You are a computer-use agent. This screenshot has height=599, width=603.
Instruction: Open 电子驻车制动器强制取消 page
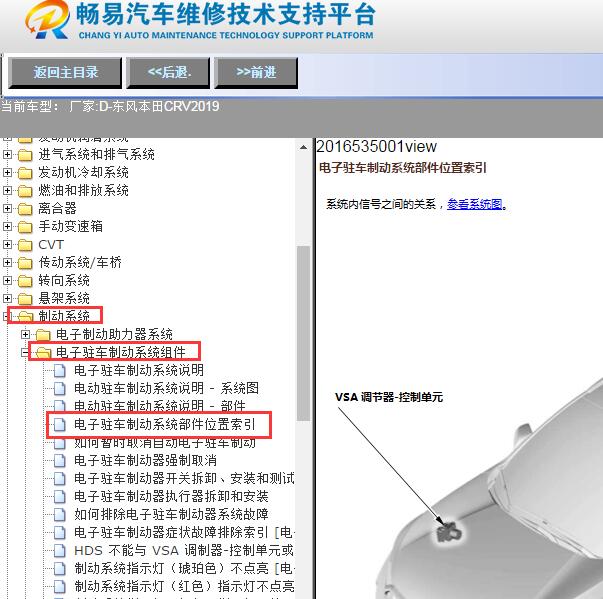(145, 461)
